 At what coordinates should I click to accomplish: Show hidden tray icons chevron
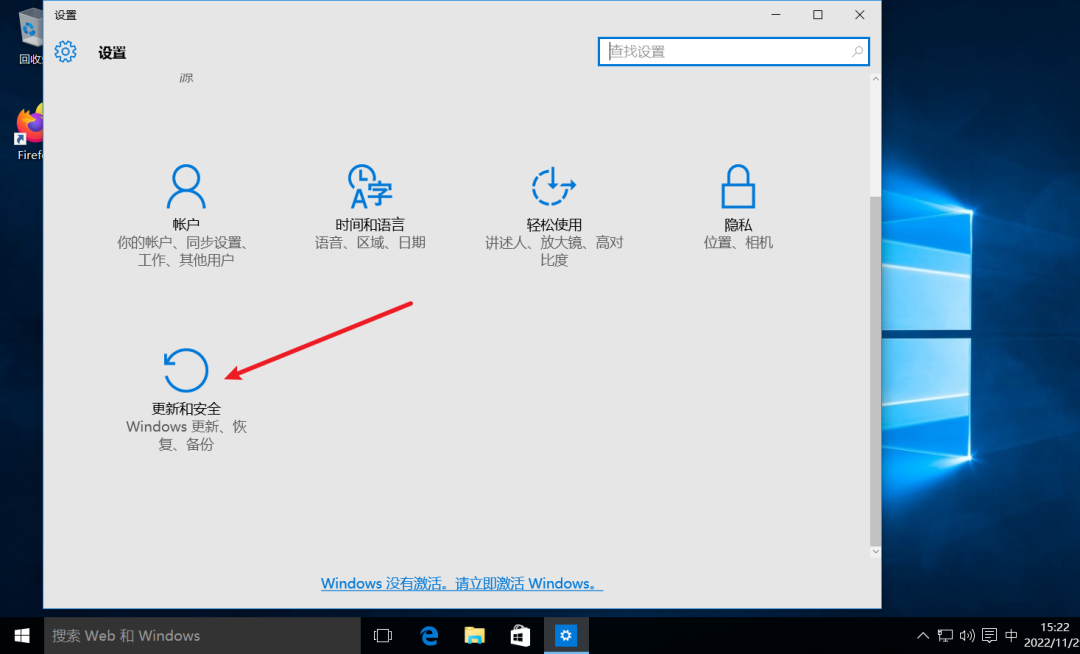(923, 635)
